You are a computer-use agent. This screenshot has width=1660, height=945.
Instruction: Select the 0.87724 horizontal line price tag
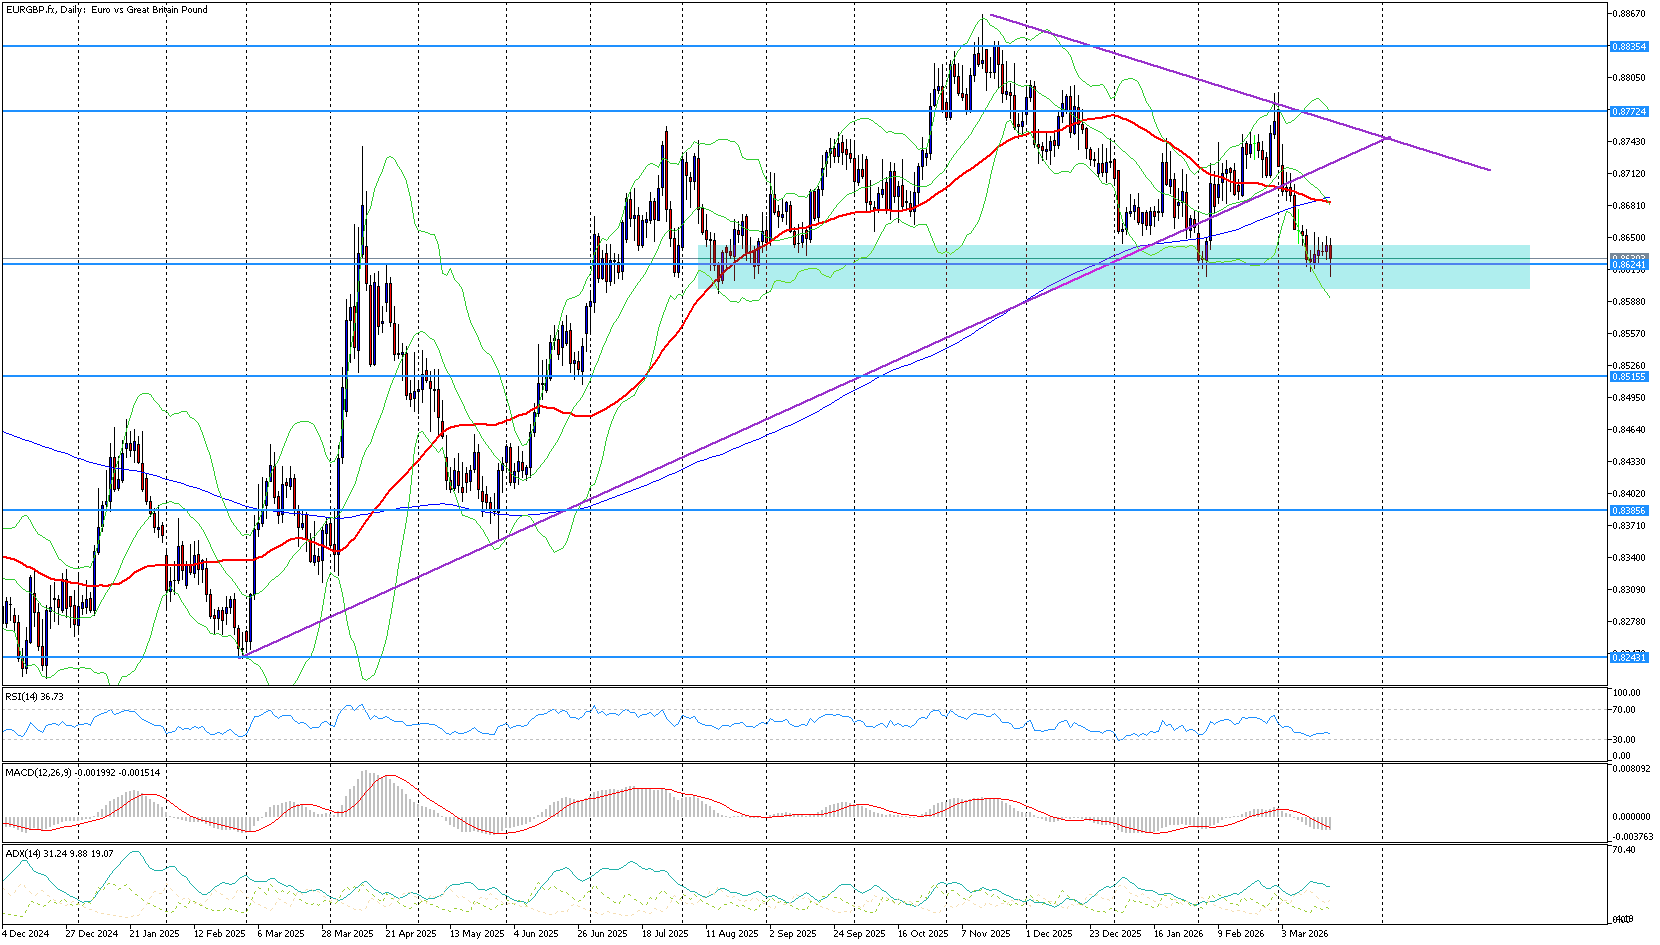1629,111
